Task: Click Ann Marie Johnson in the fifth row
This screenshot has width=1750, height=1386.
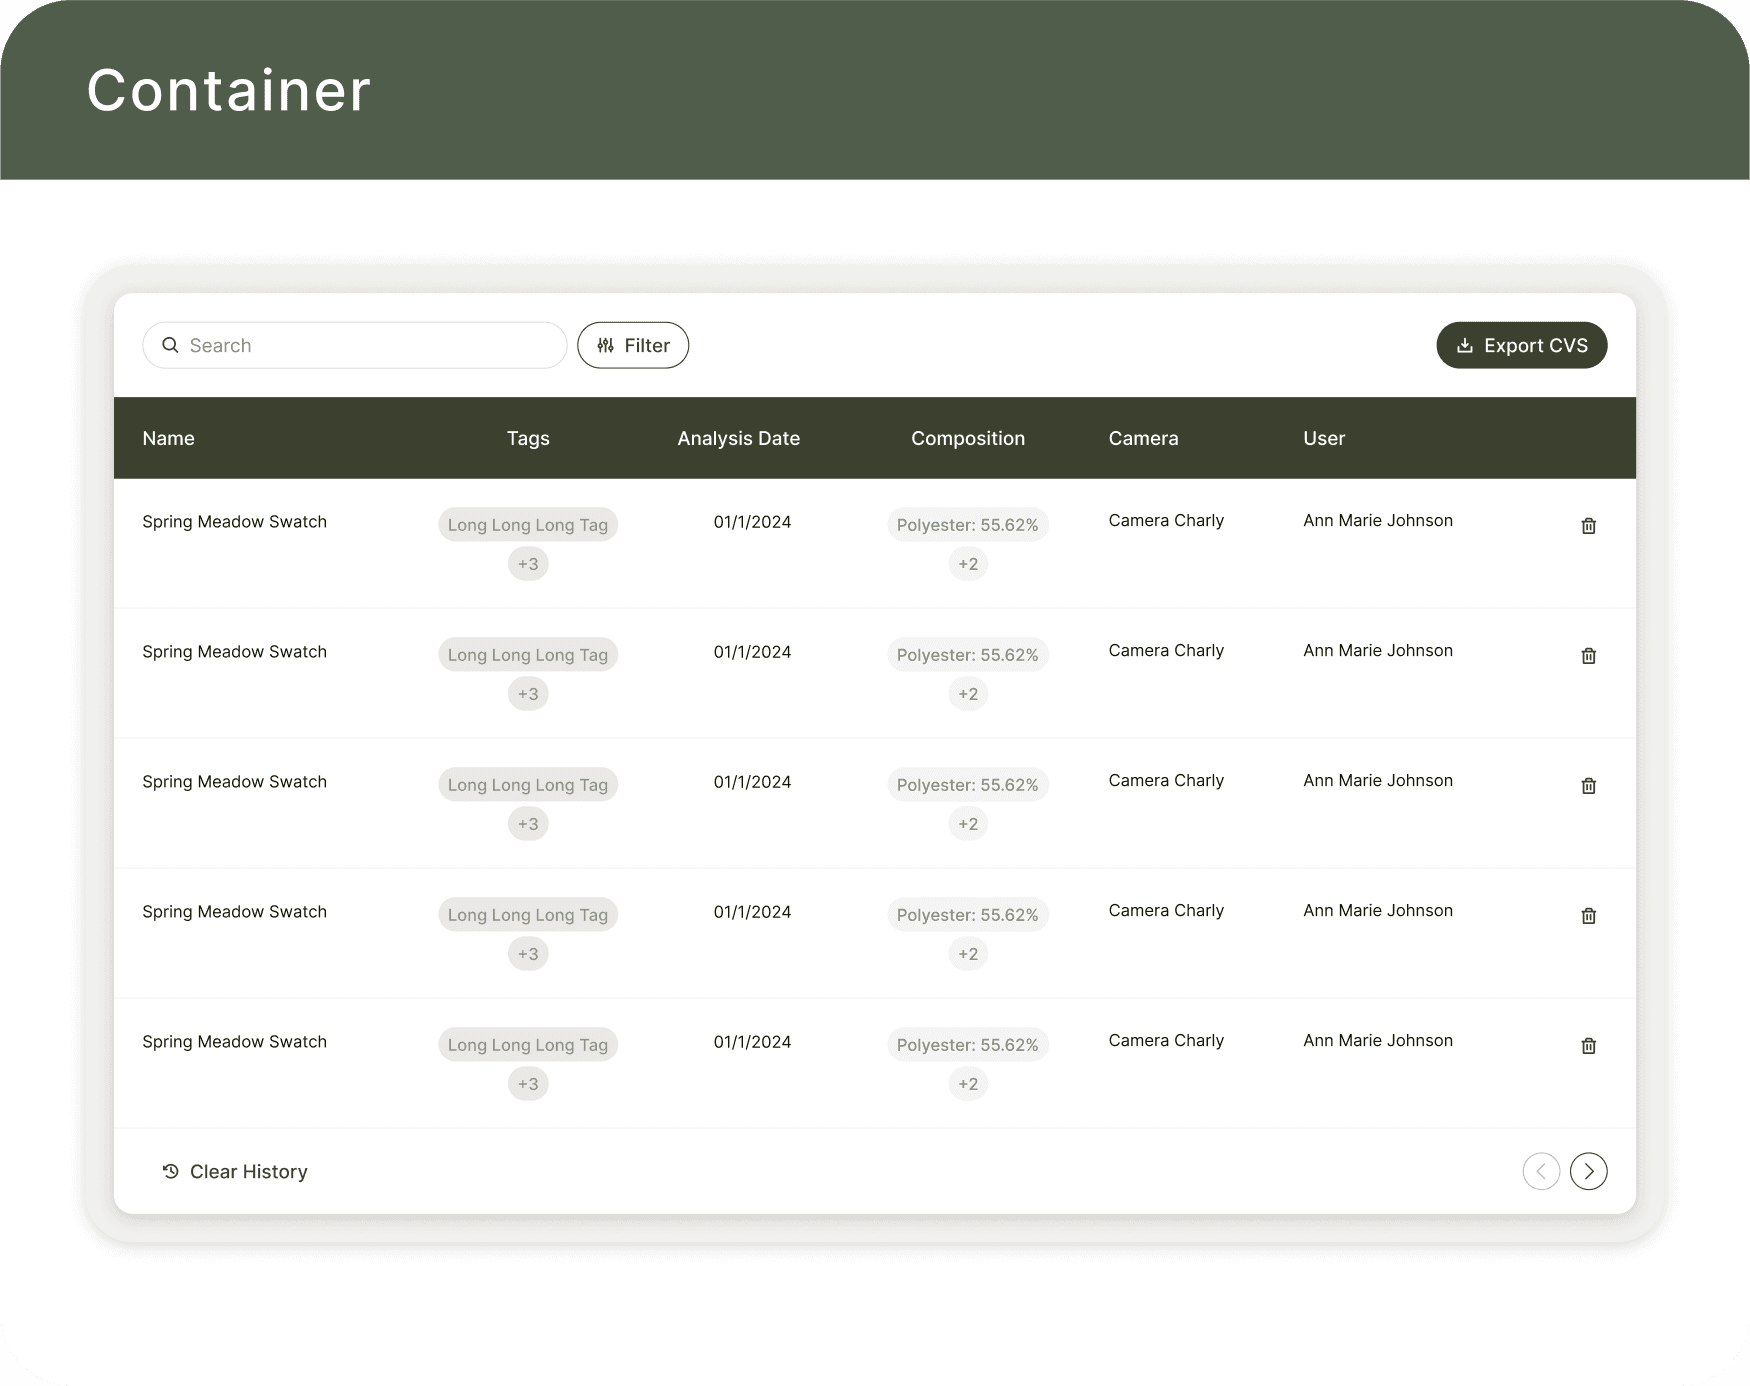Action: click(1378, 1041)
